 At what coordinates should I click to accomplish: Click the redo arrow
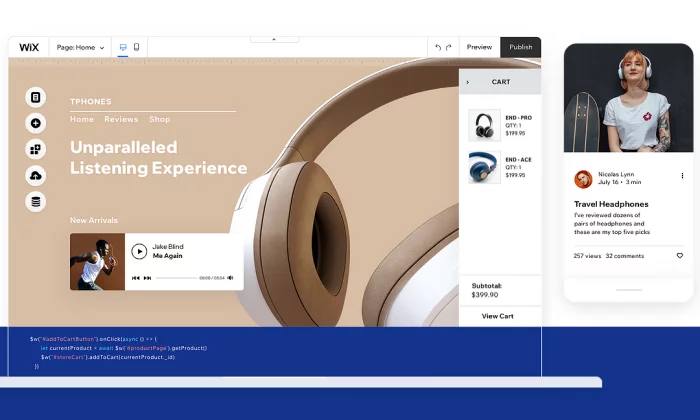[x=449, y=47]
